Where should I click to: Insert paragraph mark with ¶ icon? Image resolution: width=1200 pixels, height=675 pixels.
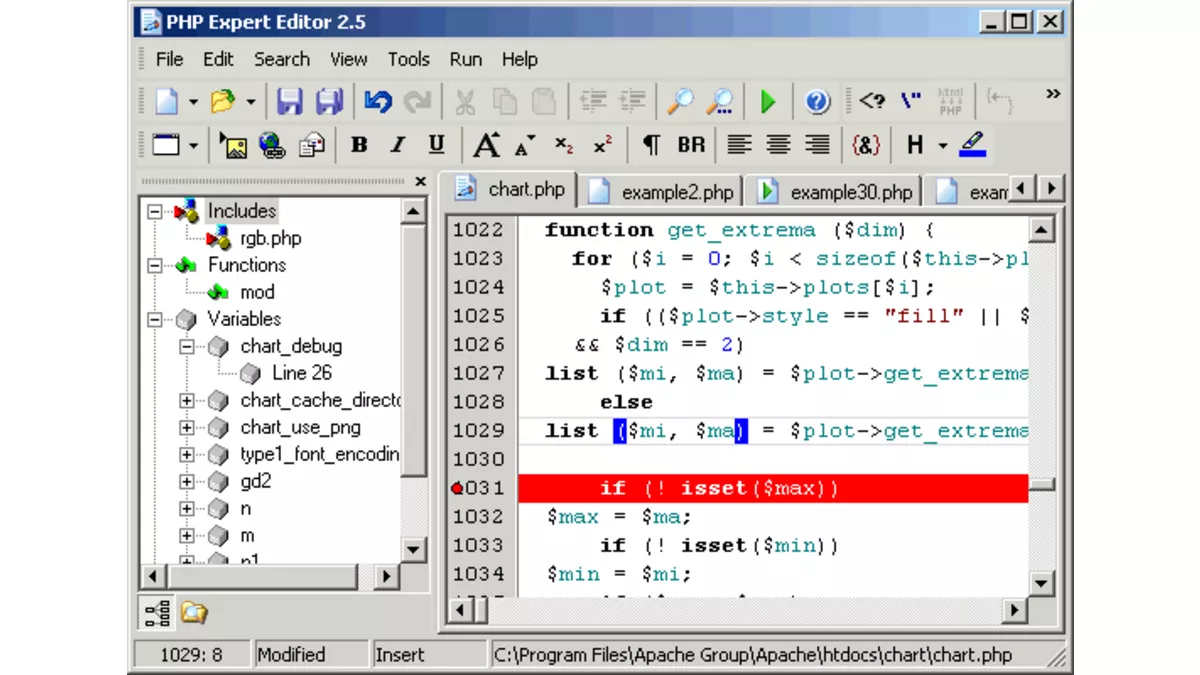pyautogui.click(x=651, y=146)
